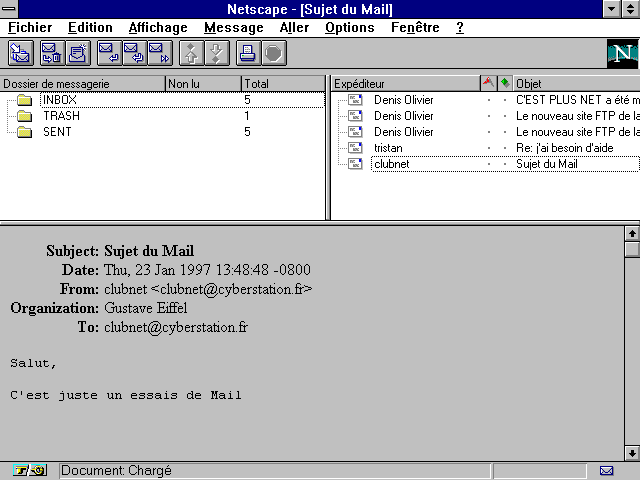This screenshot has width=640, height=480.
Task: Open the Affichage menu
Action: pyautogui.click(x=158, y=27)
